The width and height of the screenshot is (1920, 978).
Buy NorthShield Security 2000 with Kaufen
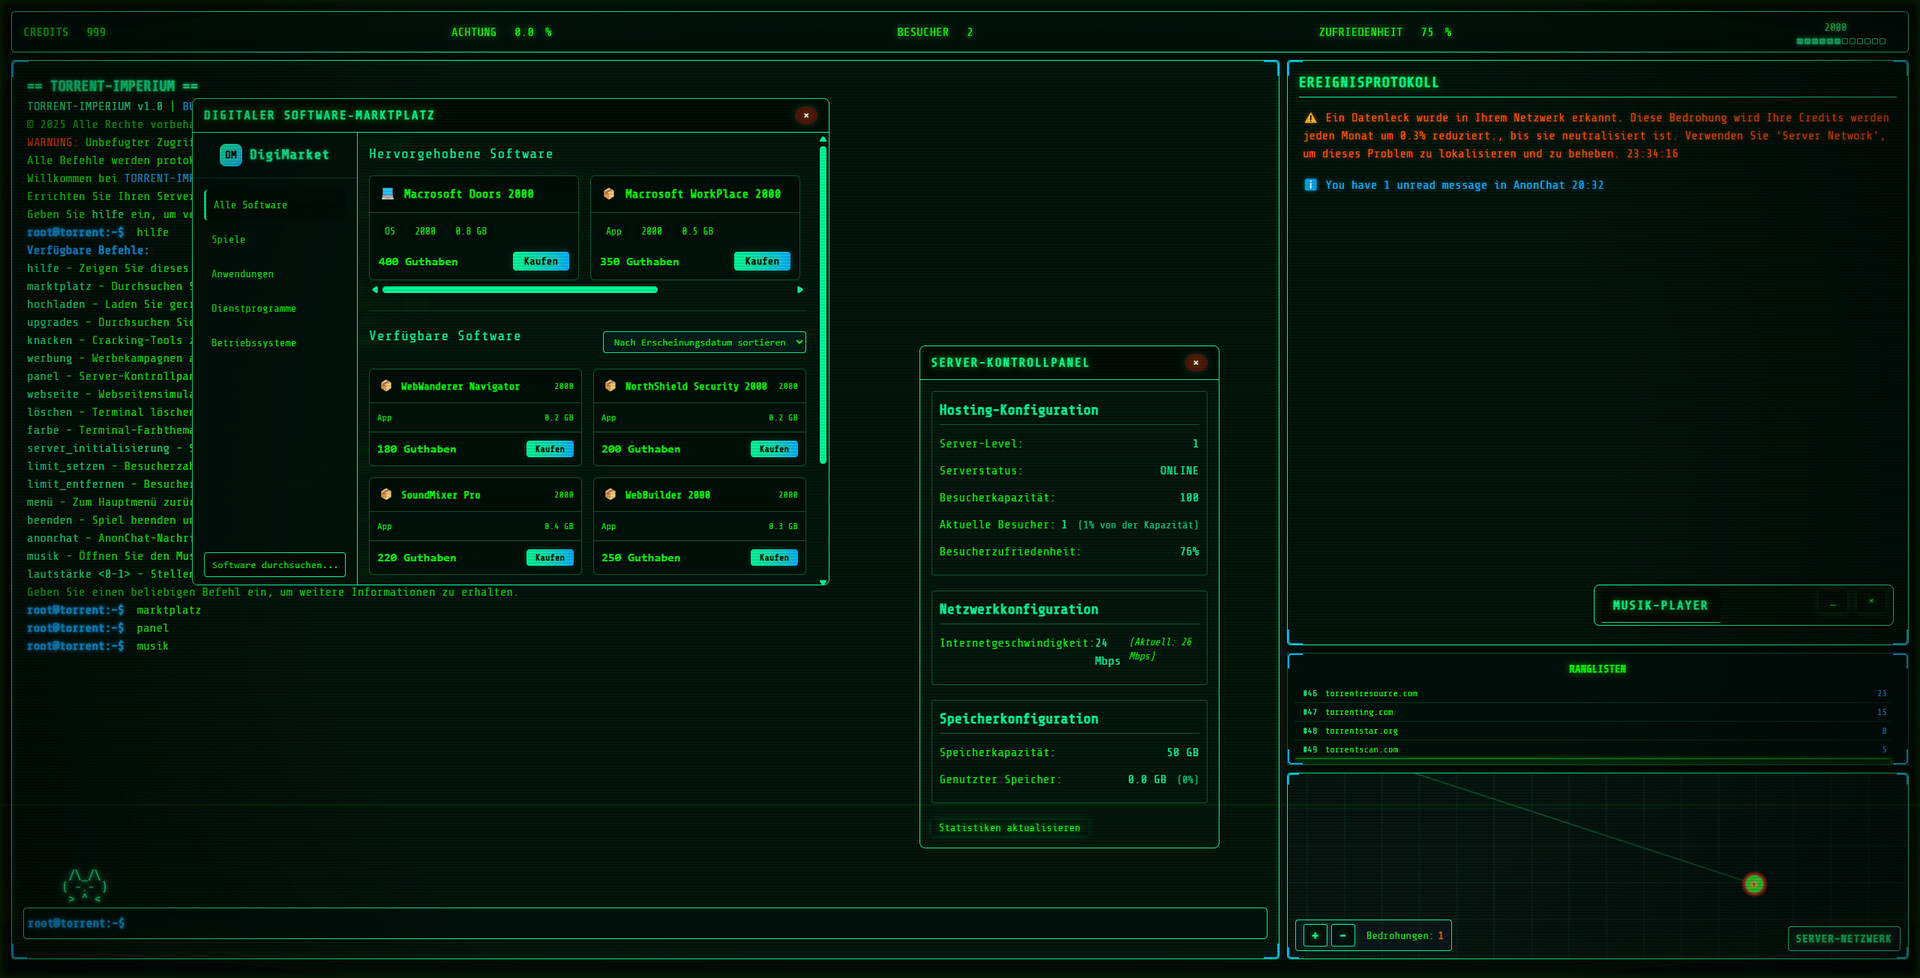pos(773,449)
